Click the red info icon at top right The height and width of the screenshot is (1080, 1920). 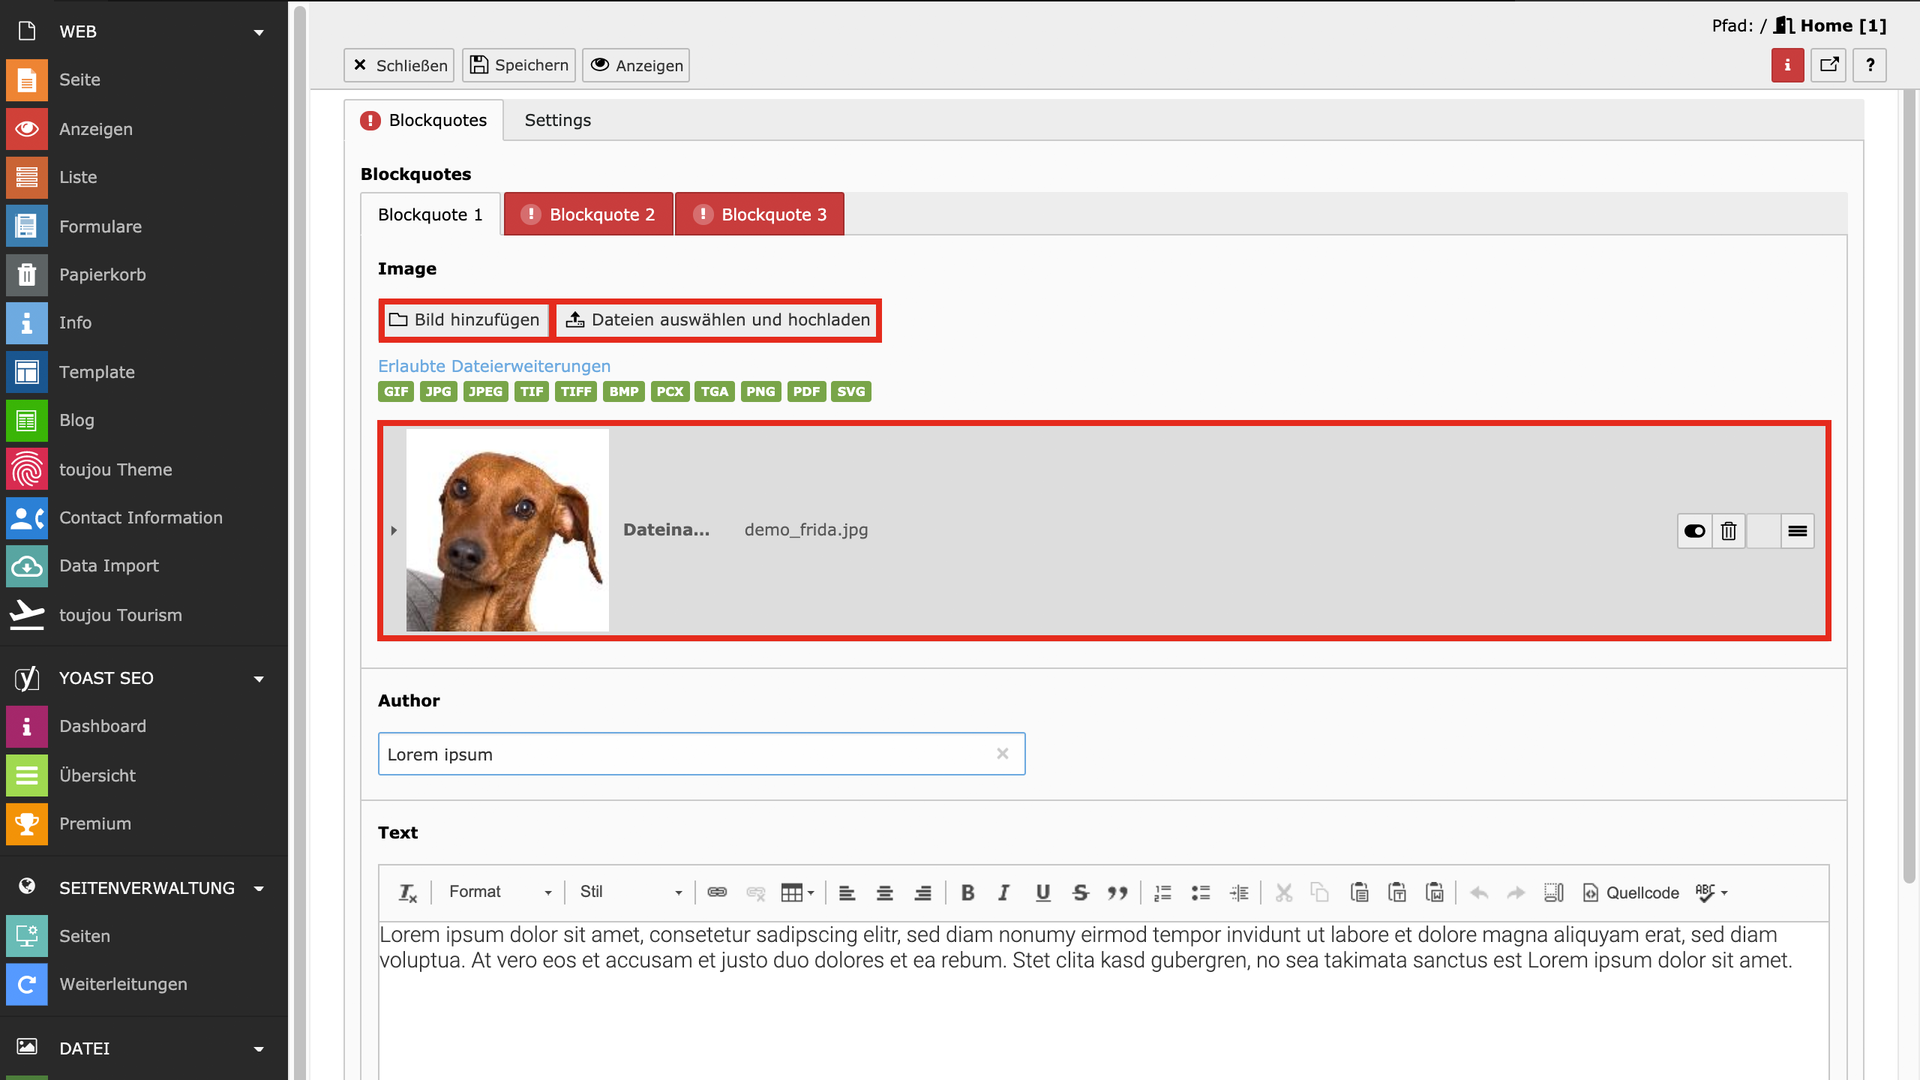pos(1787,65)
